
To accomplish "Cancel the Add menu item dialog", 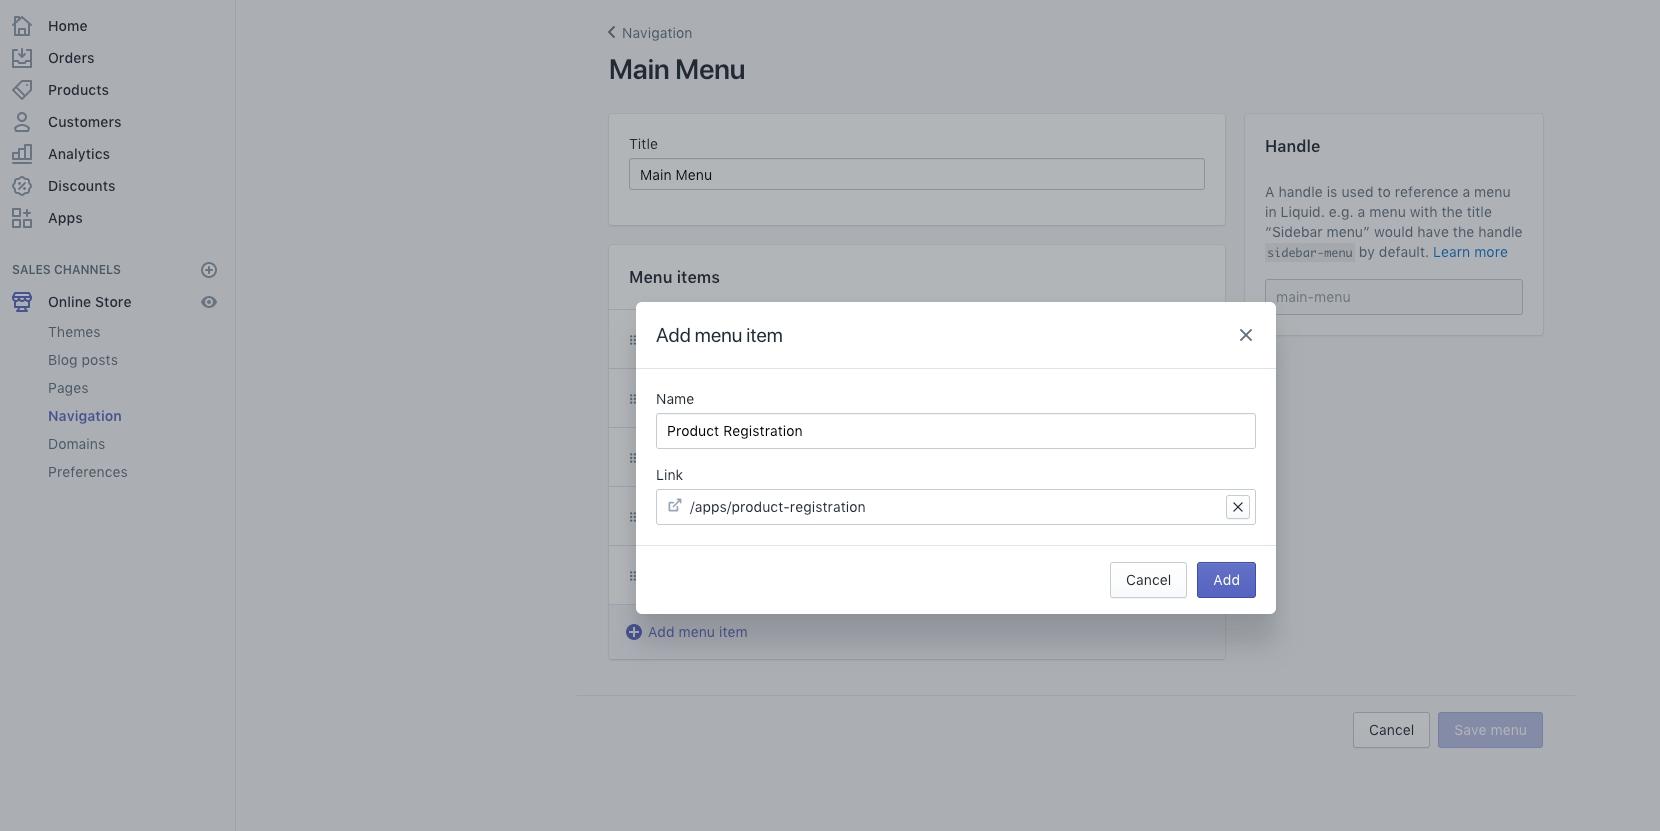I will click(1148, 580).
